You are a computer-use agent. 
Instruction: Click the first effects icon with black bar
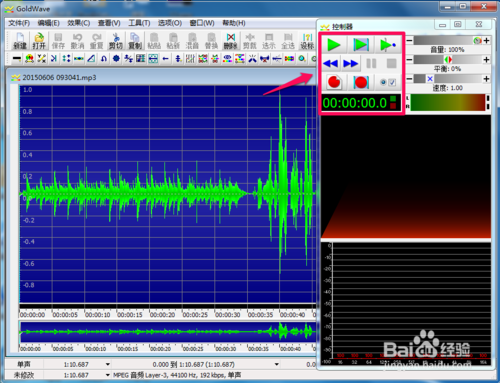coord(17,59)
